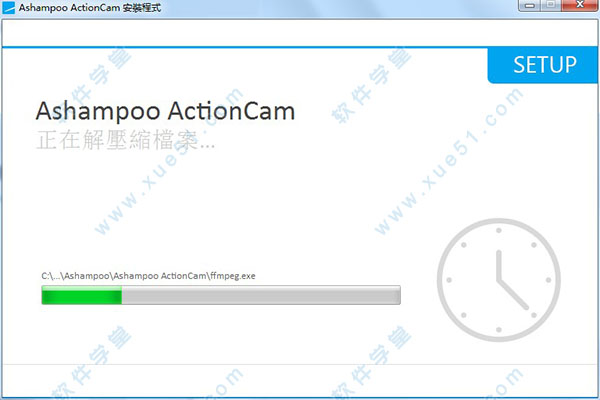
Task: Click the blue SETUP banner
Action: pos(543,65)
